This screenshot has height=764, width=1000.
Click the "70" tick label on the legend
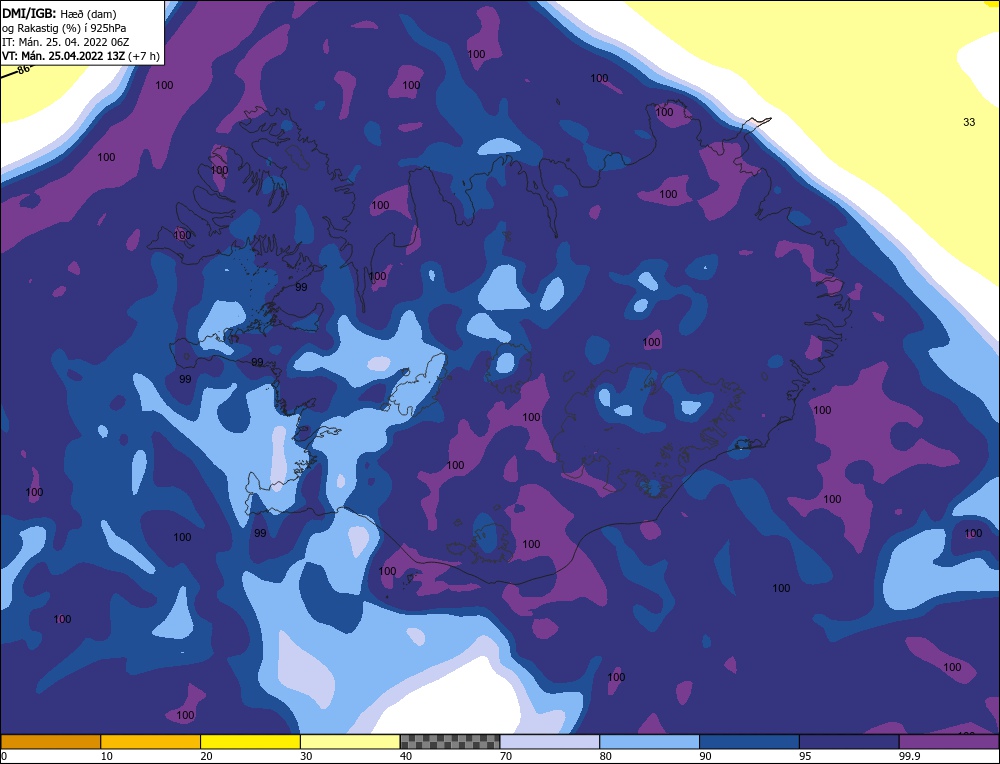[x=506, y=756]
